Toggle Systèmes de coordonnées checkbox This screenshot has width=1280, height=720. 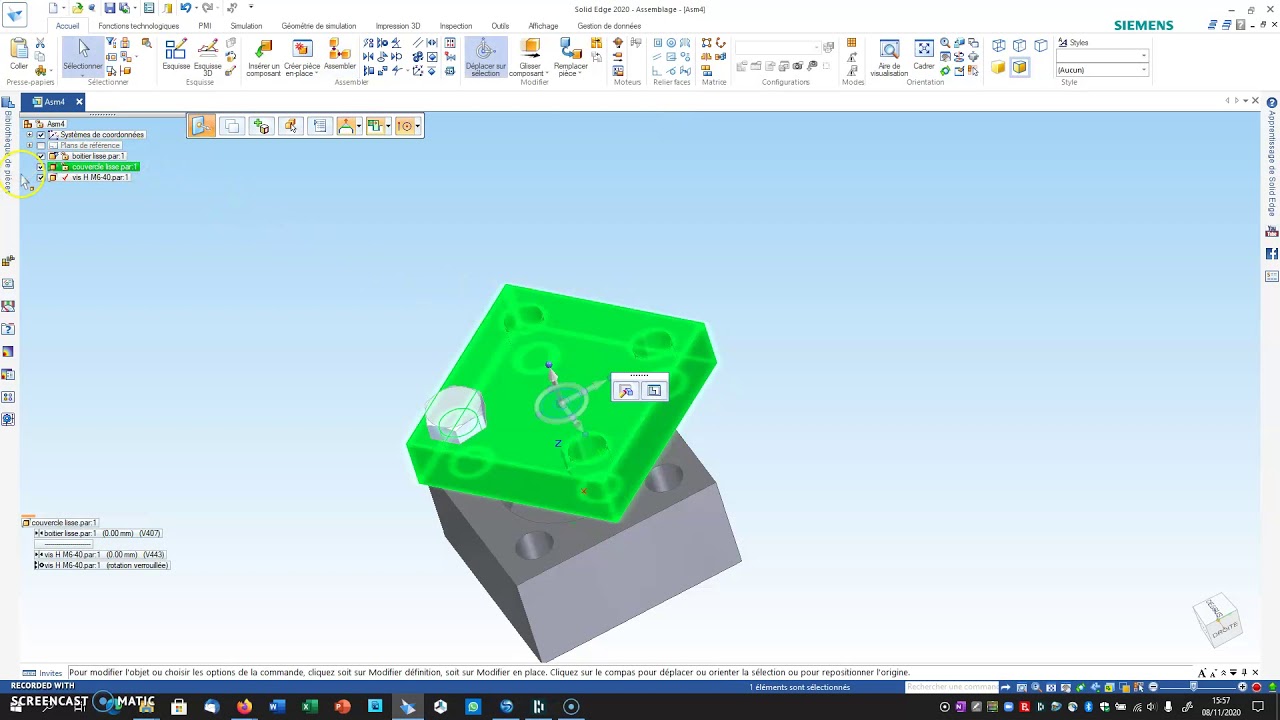(41, 135)
